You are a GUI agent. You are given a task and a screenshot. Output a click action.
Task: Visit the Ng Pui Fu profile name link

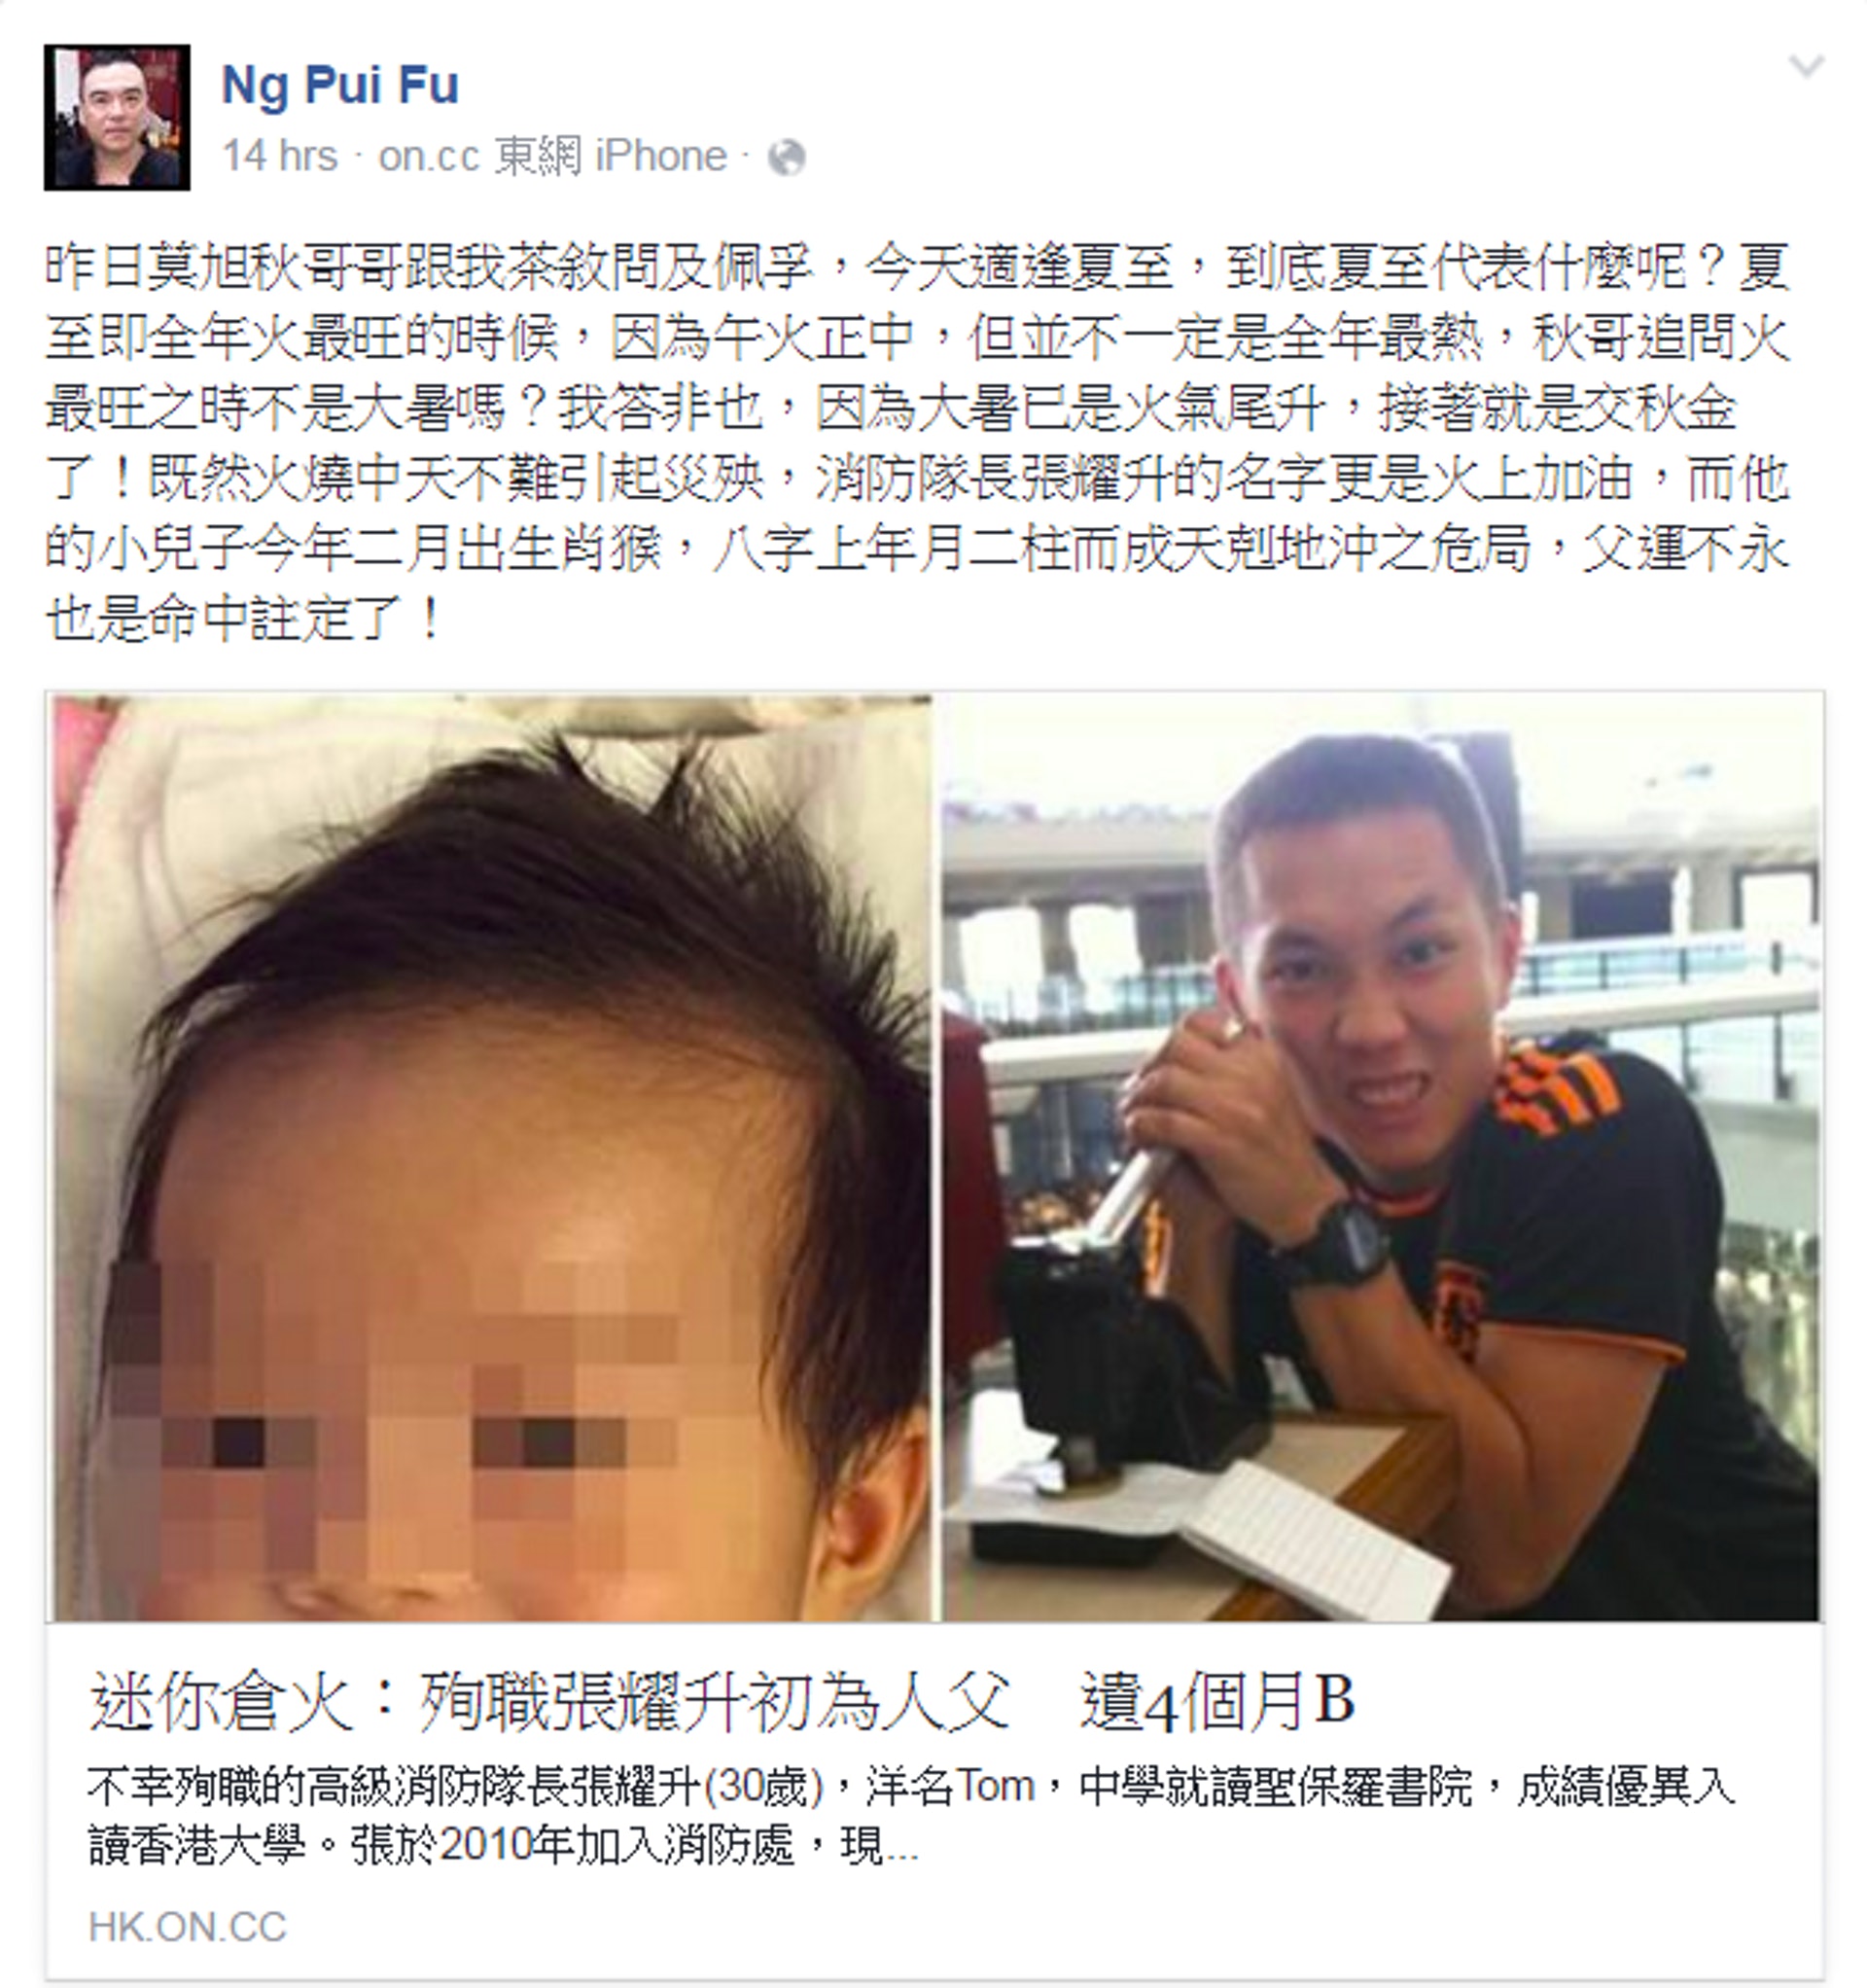coord(340,84)
